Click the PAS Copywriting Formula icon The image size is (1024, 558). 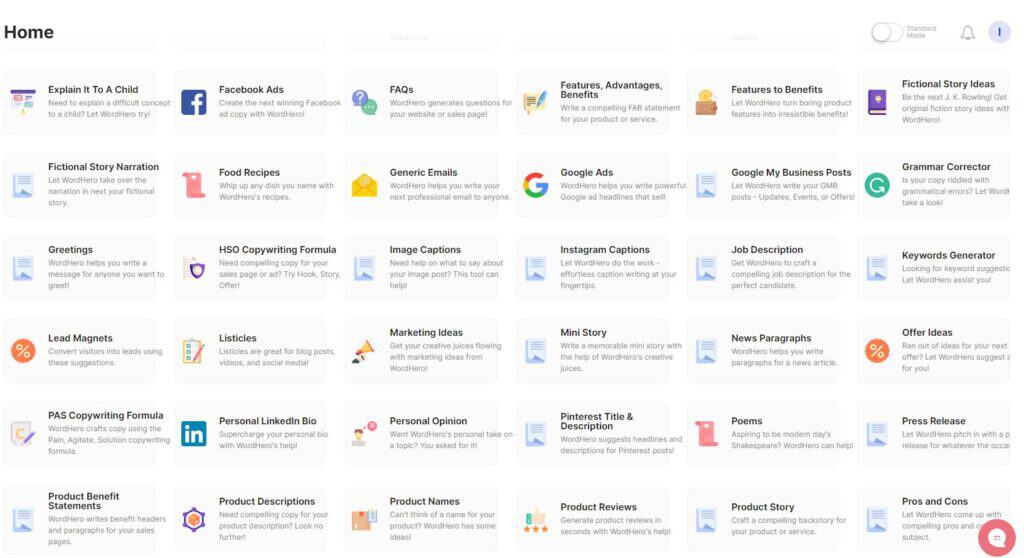tap(23, 433)
